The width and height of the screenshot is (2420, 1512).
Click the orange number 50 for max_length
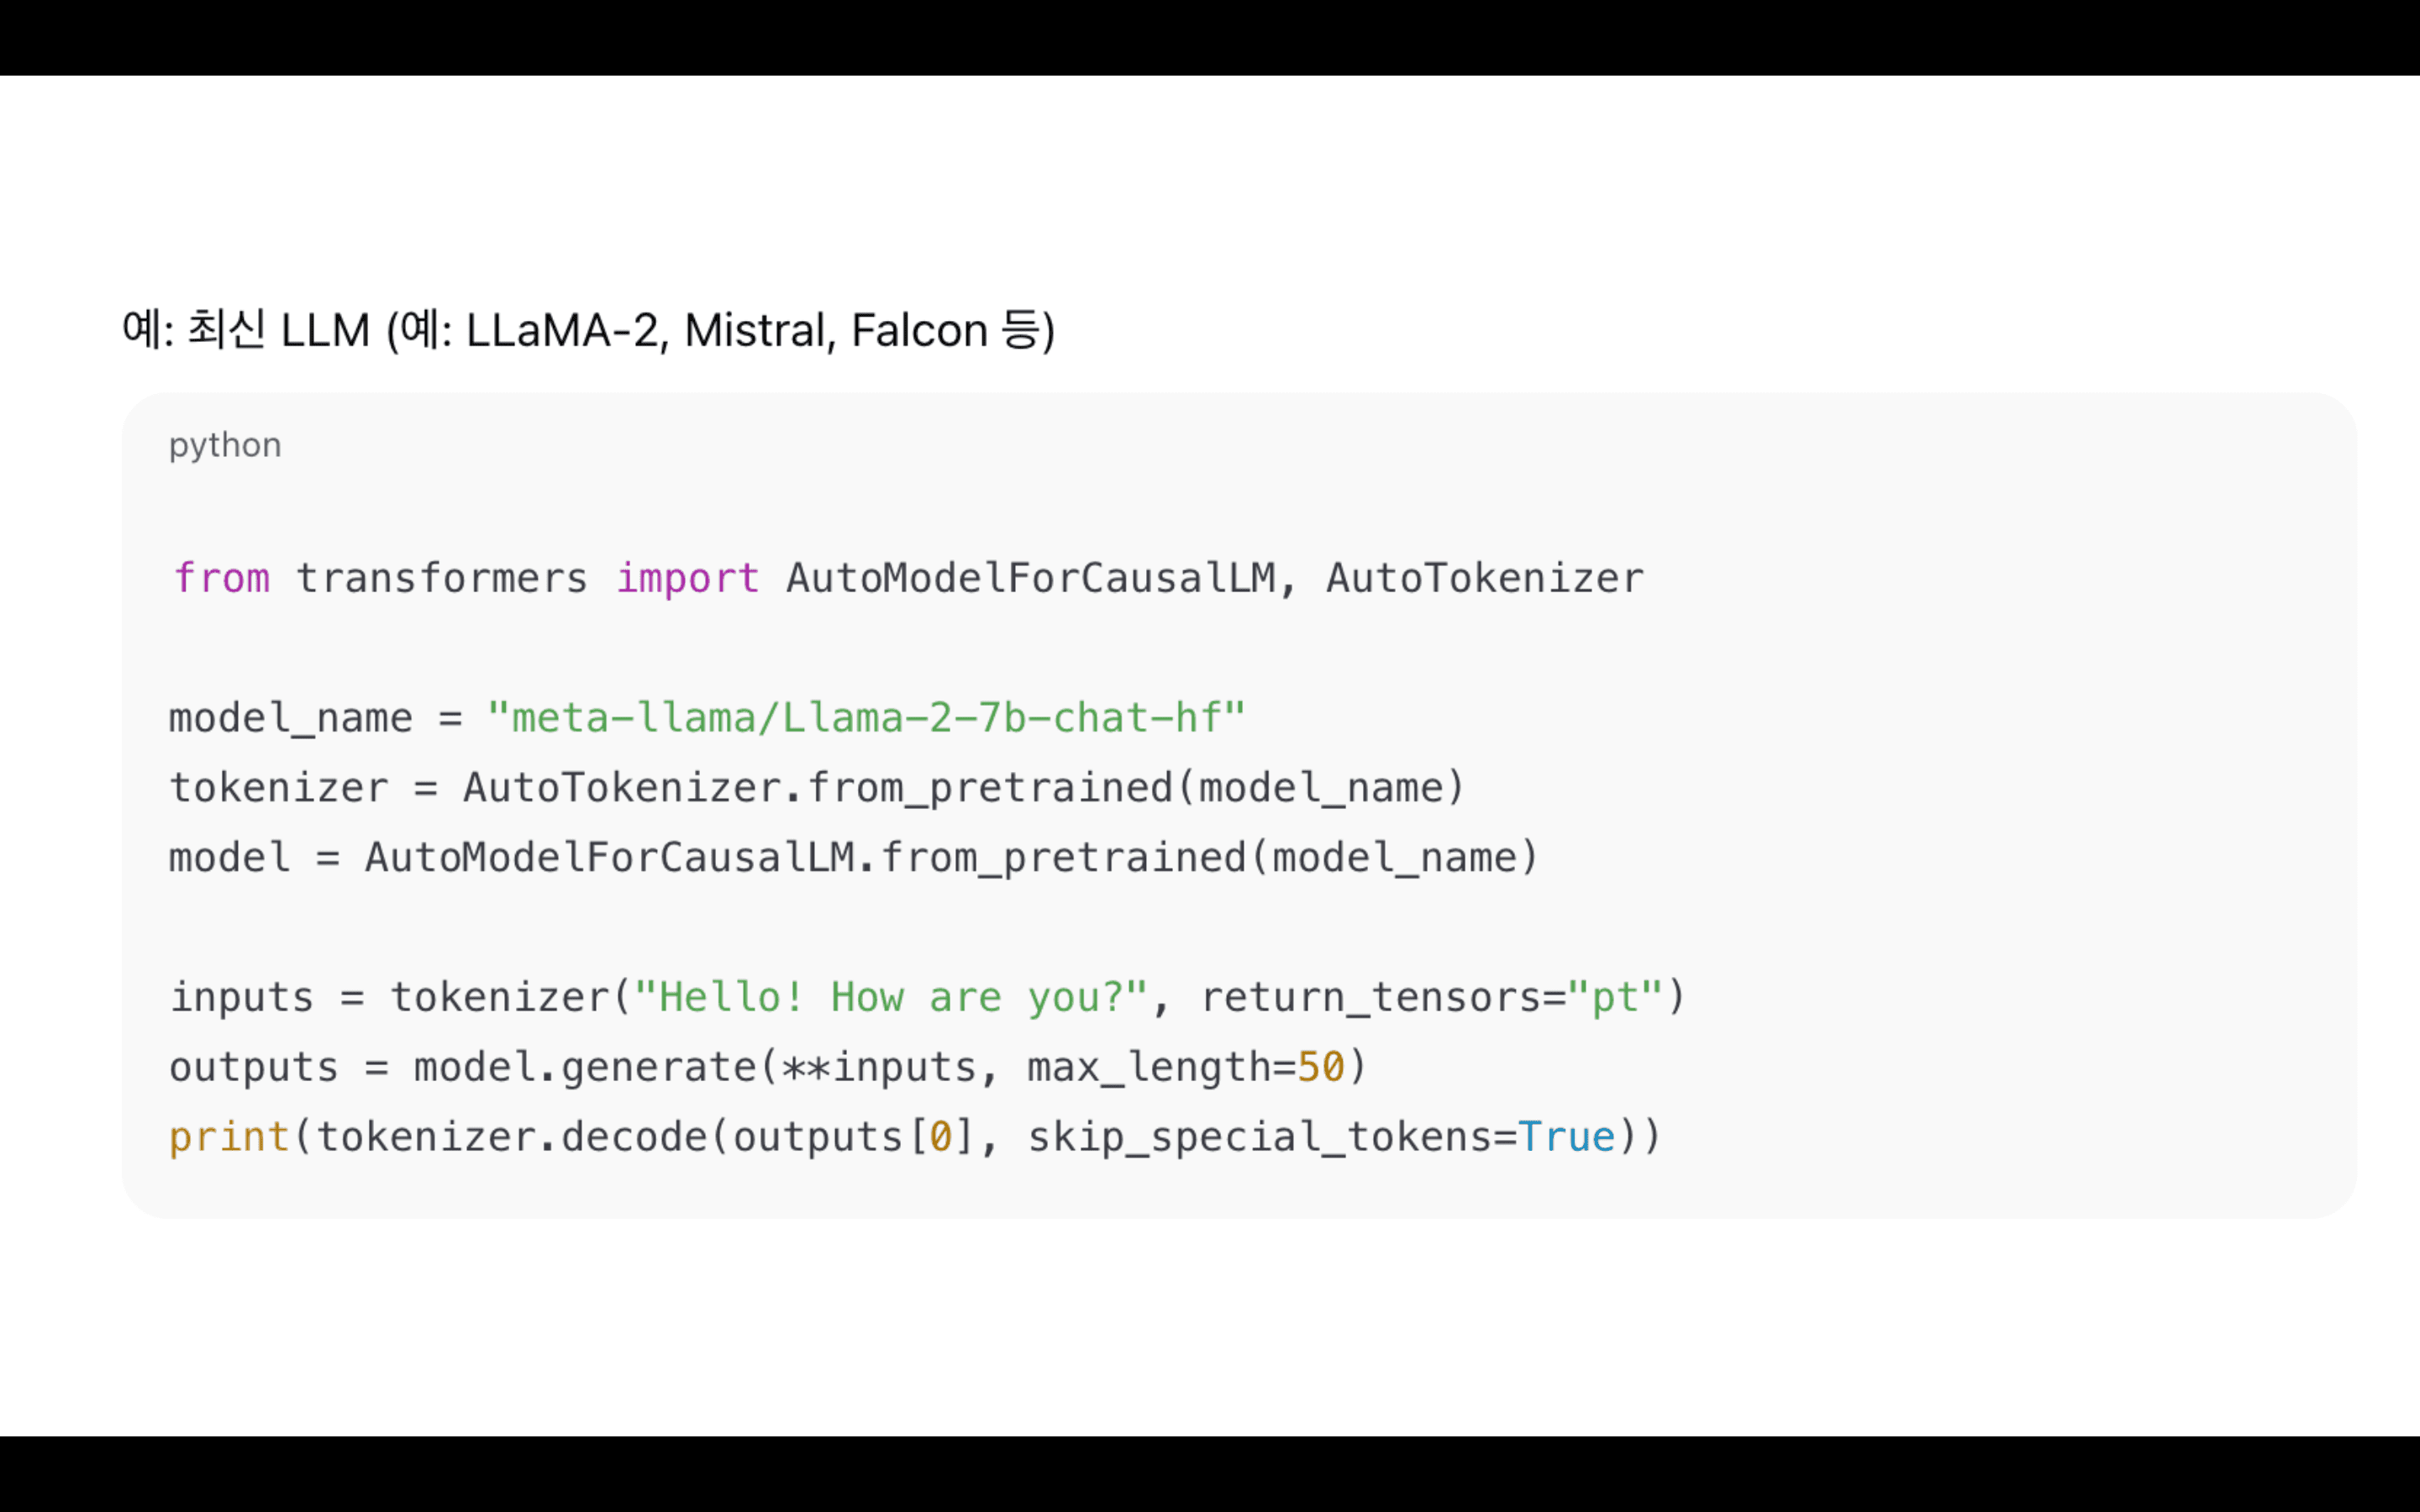[x=1320, y=1067]
